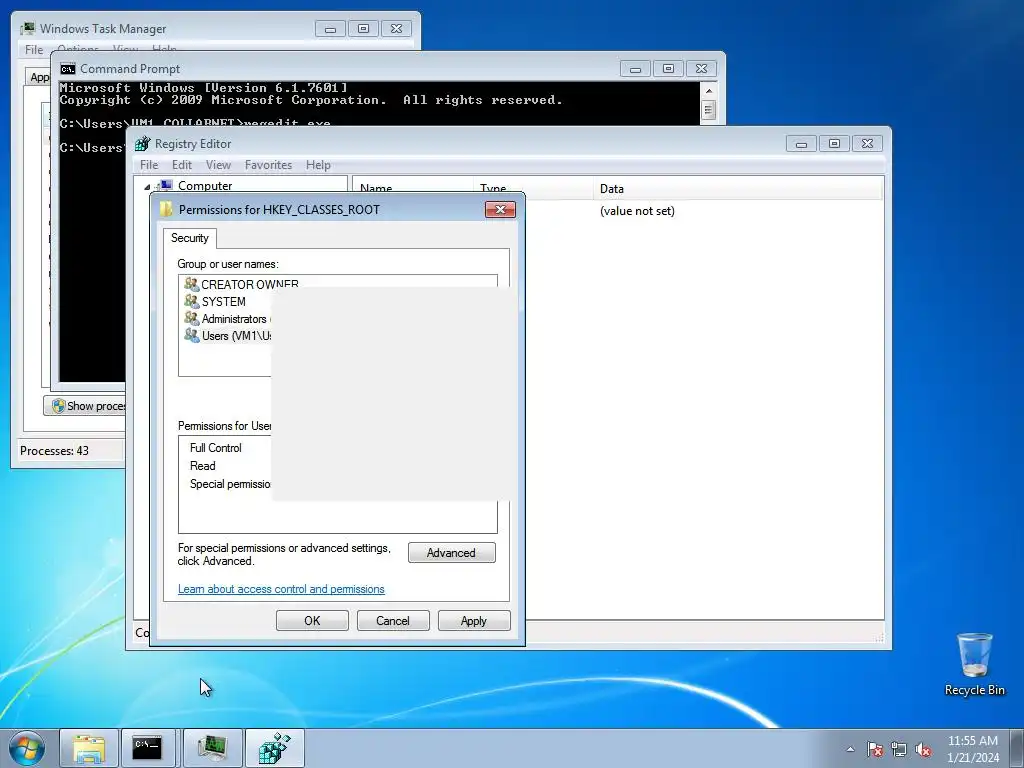Switch to Task Manager taskbar icon
The image size is (1024, 768).
tap(212, 748)
